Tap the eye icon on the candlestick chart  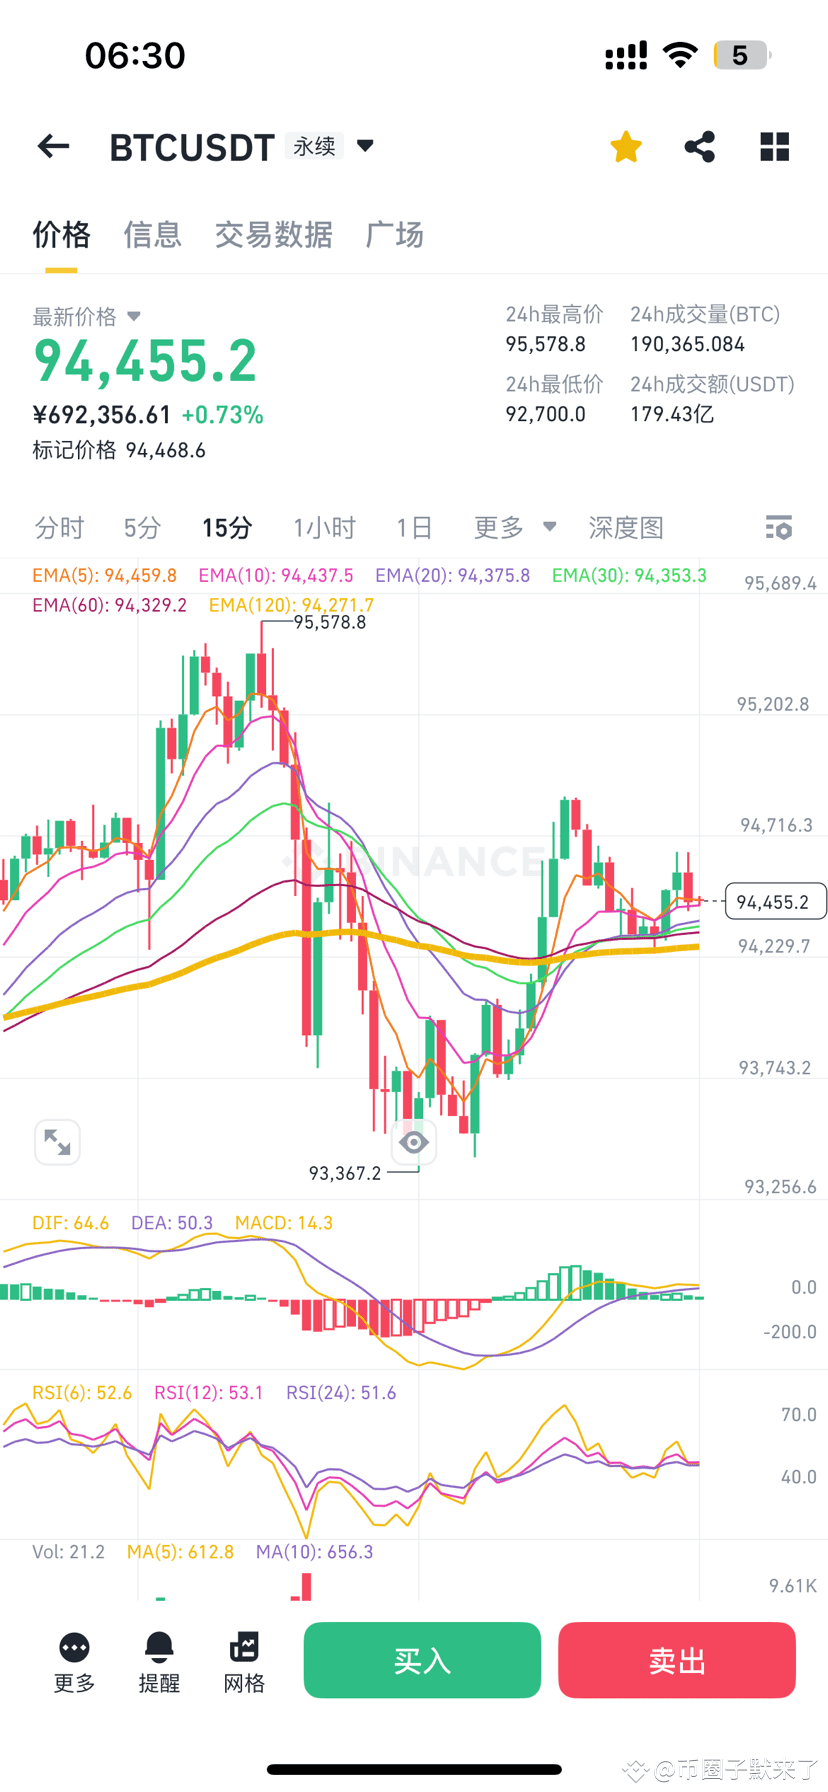pos(414,1141)
